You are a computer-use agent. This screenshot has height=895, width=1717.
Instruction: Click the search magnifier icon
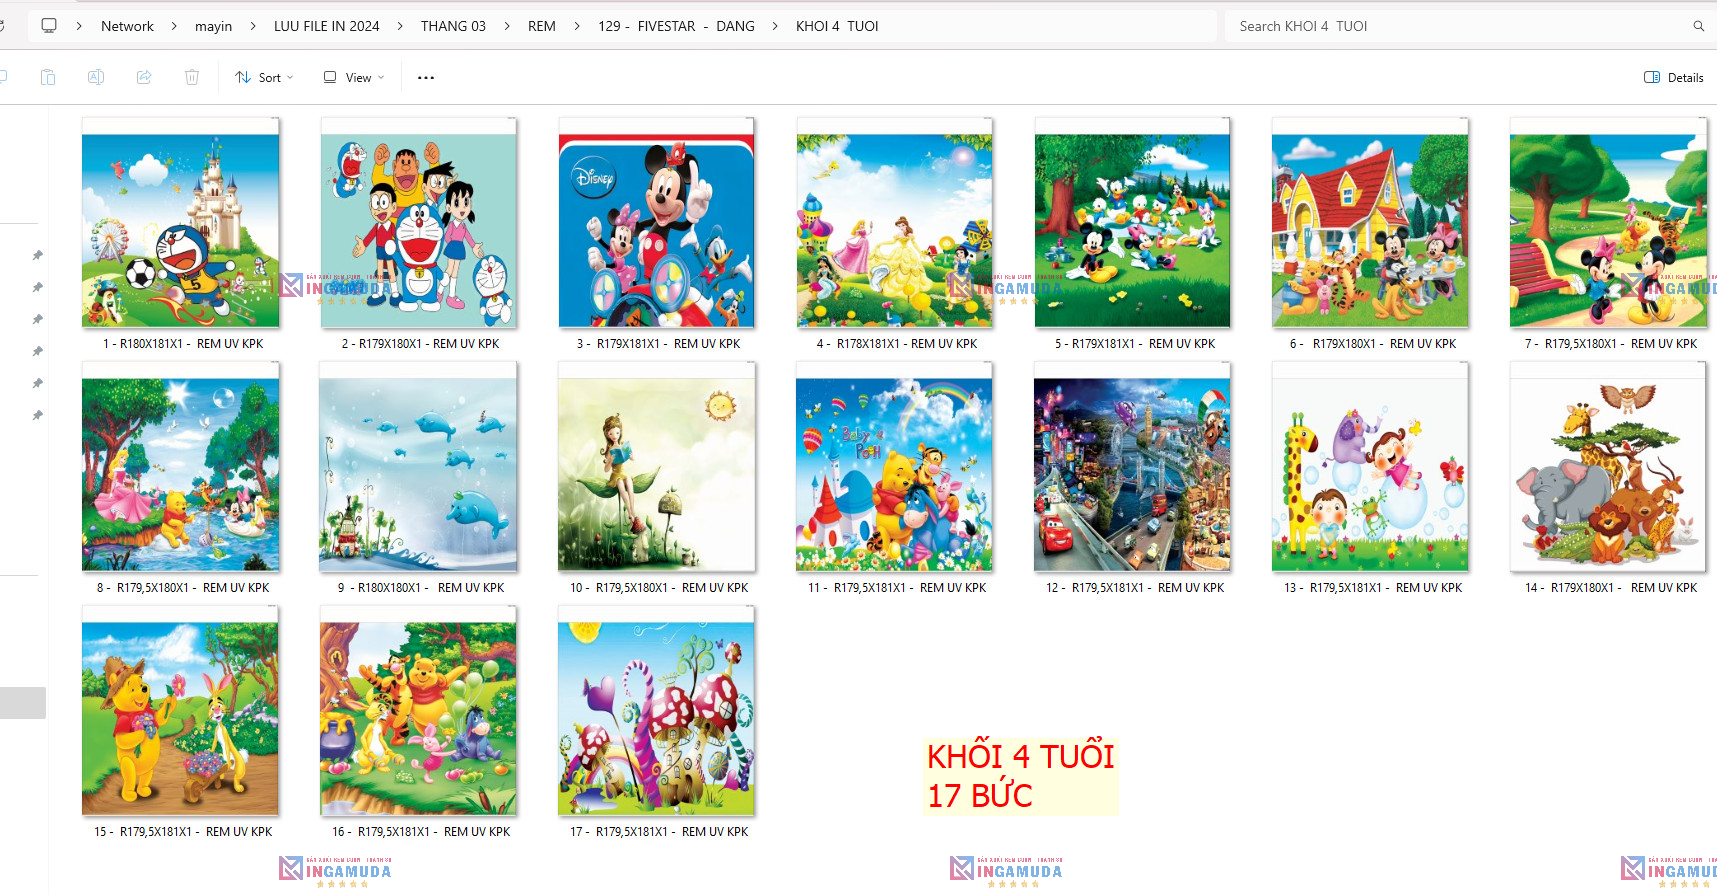pos(1698,26)
